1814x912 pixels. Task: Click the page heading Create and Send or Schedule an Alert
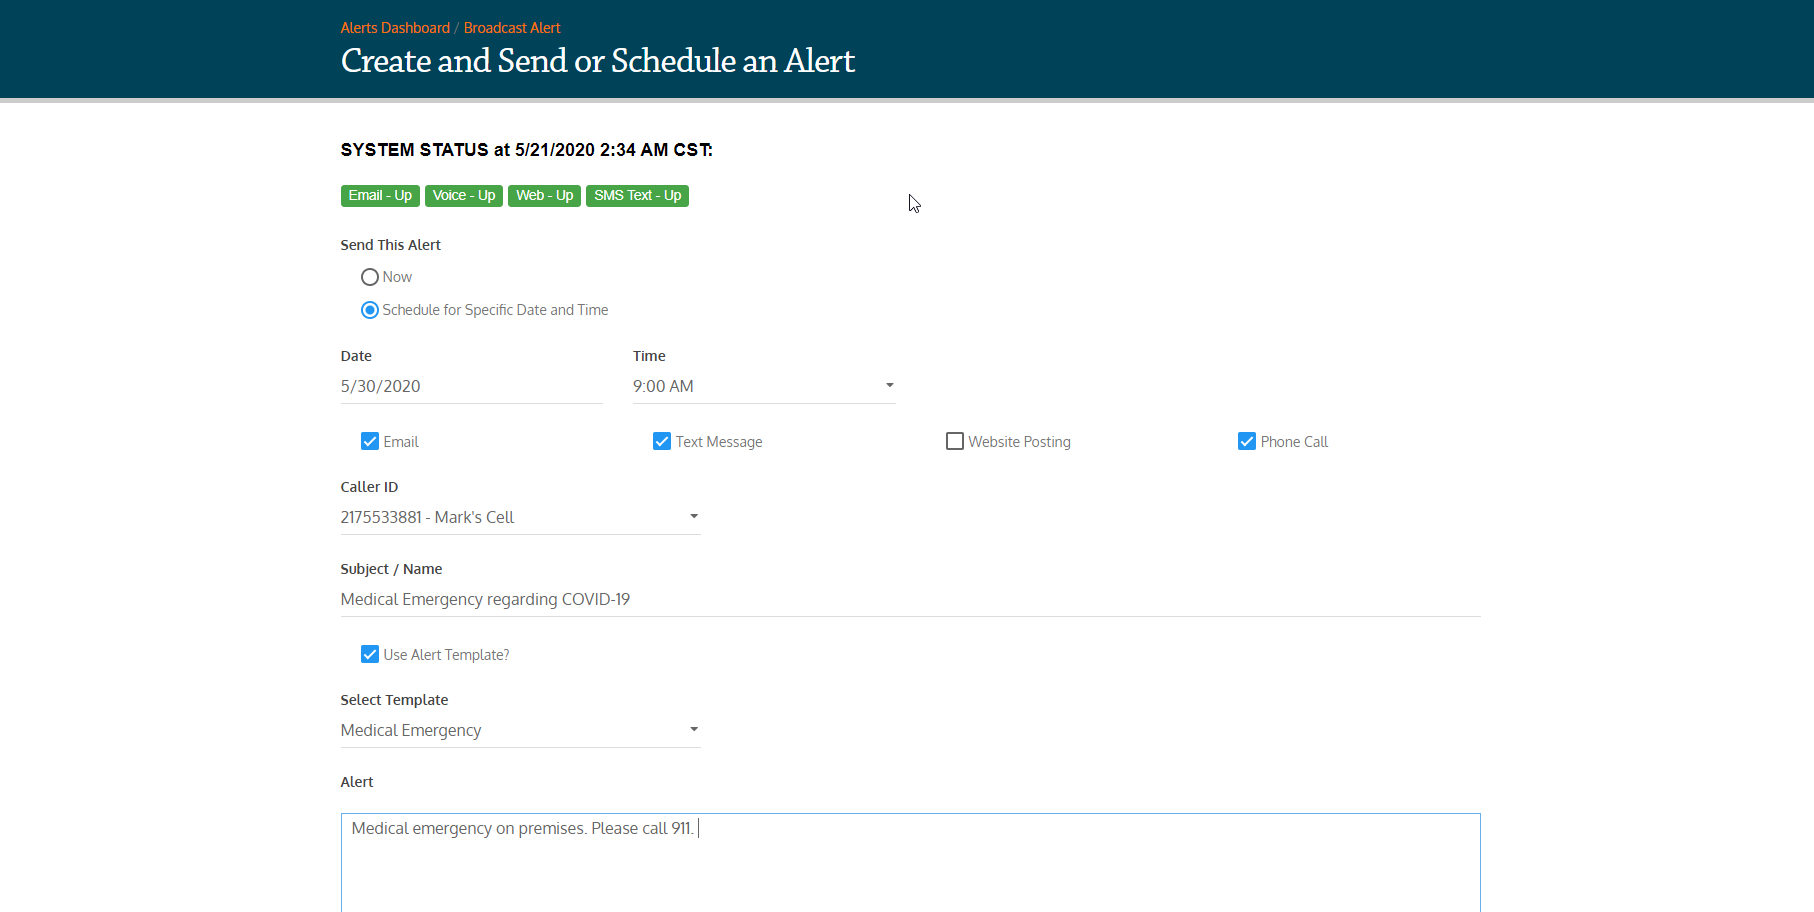tap(597, 61)
